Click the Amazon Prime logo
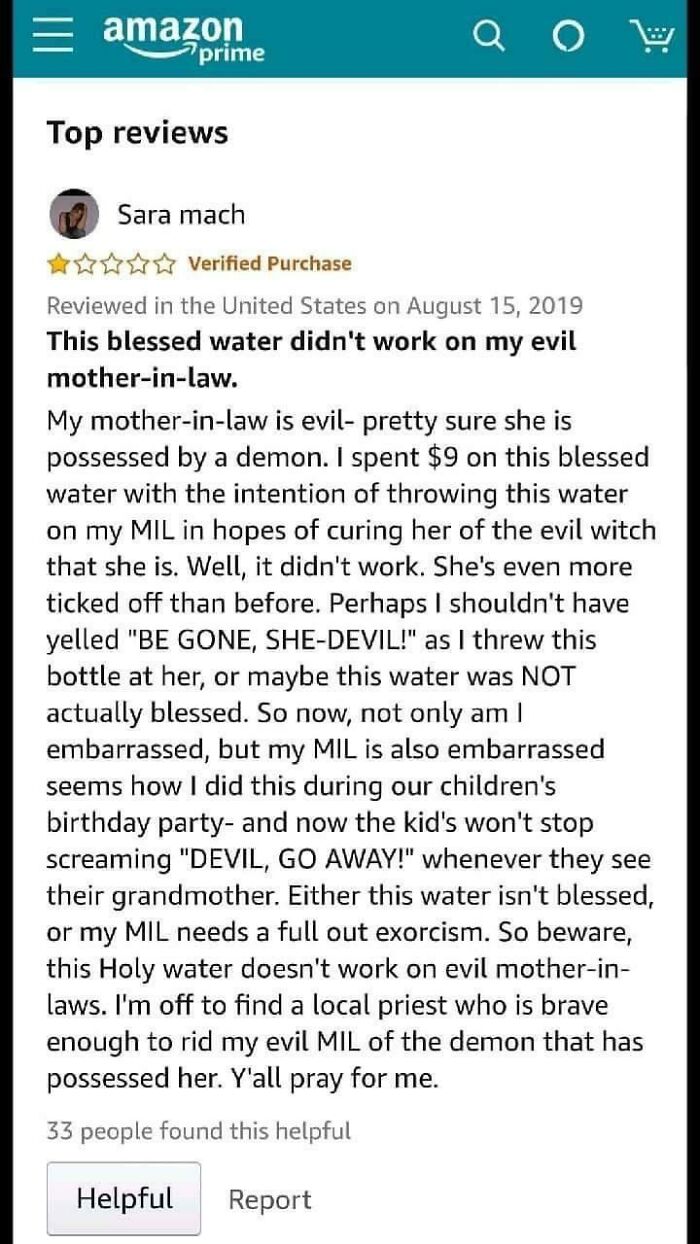700x1244 pixels. click(180, 38)
